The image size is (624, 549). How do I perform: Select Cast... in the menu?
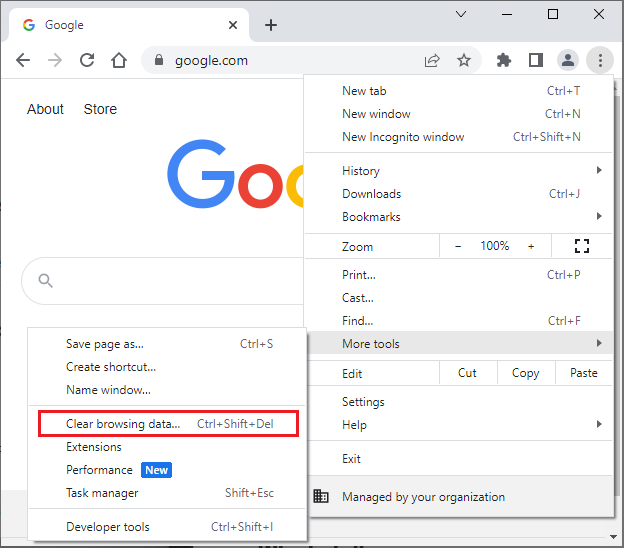pos(458,298)
